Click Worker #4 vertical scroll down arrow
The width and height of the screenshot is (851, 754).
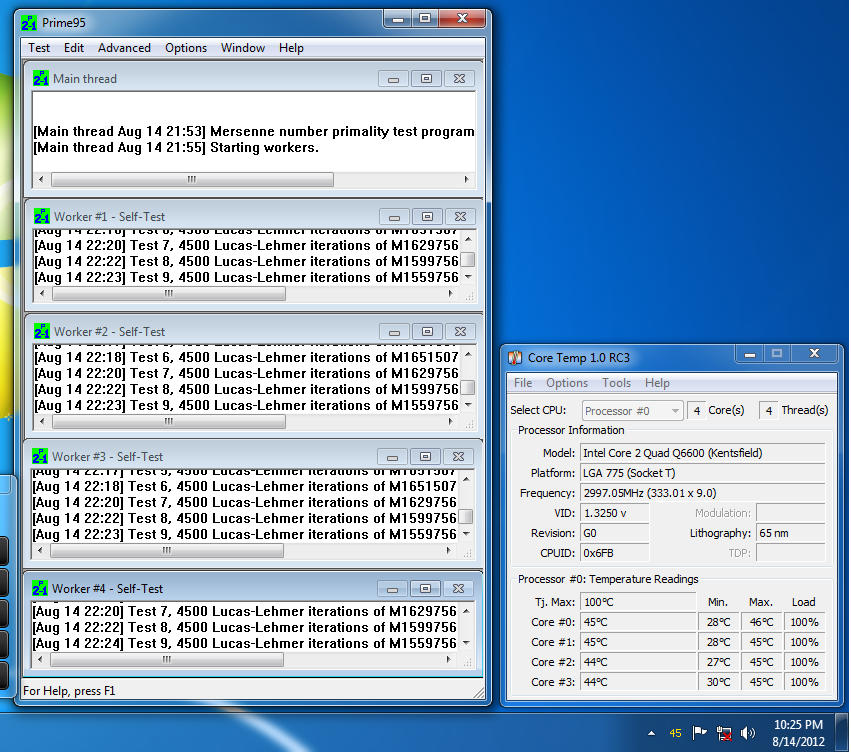coord(466,643)
